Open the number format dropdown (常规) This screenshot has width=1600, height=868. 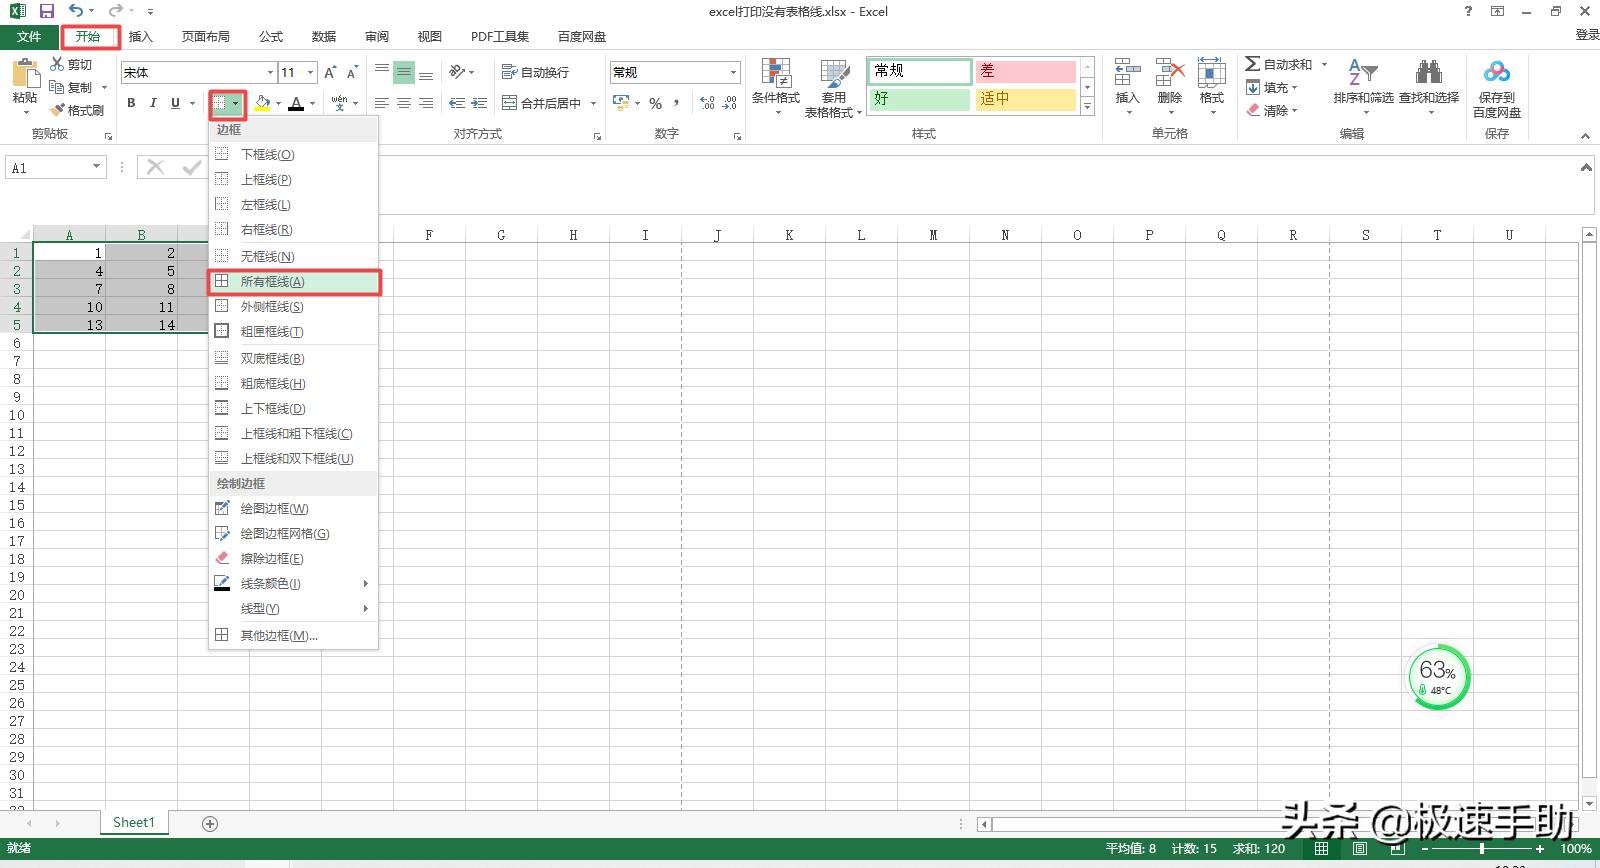pyautogui.click(x=733, y=72)
